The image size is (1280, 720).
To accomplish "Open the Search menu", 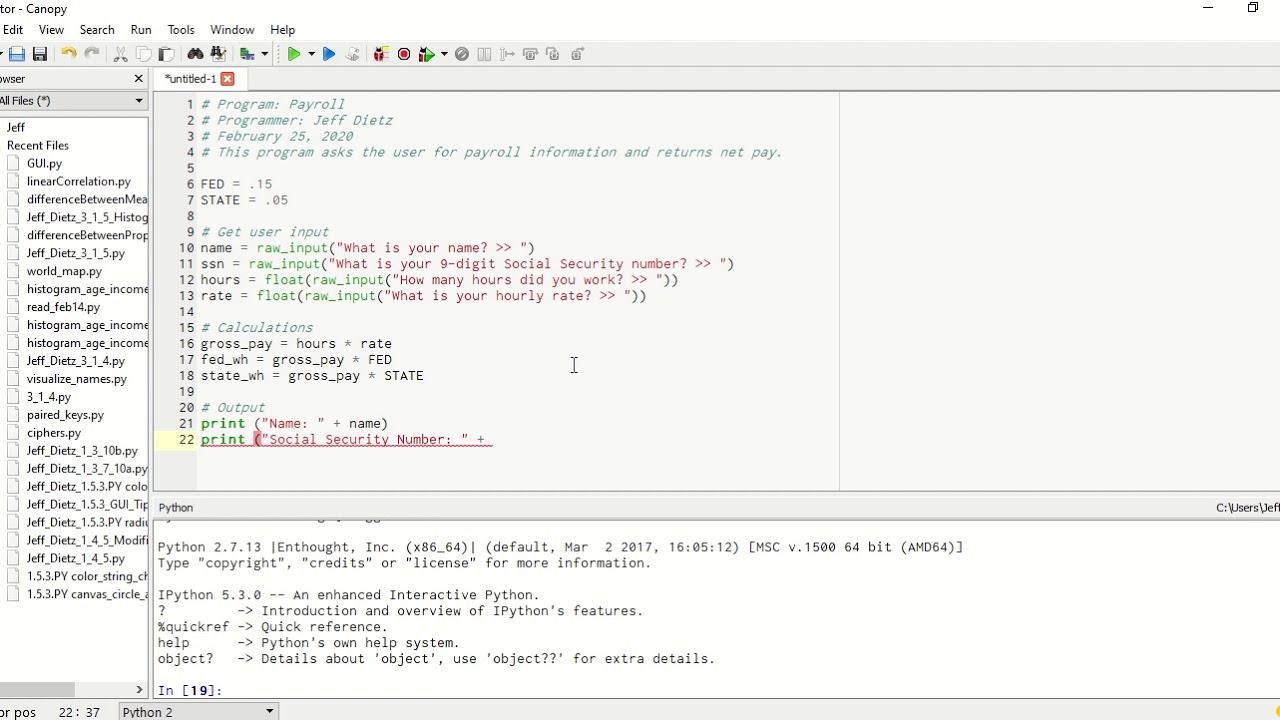I will (97, 30).
